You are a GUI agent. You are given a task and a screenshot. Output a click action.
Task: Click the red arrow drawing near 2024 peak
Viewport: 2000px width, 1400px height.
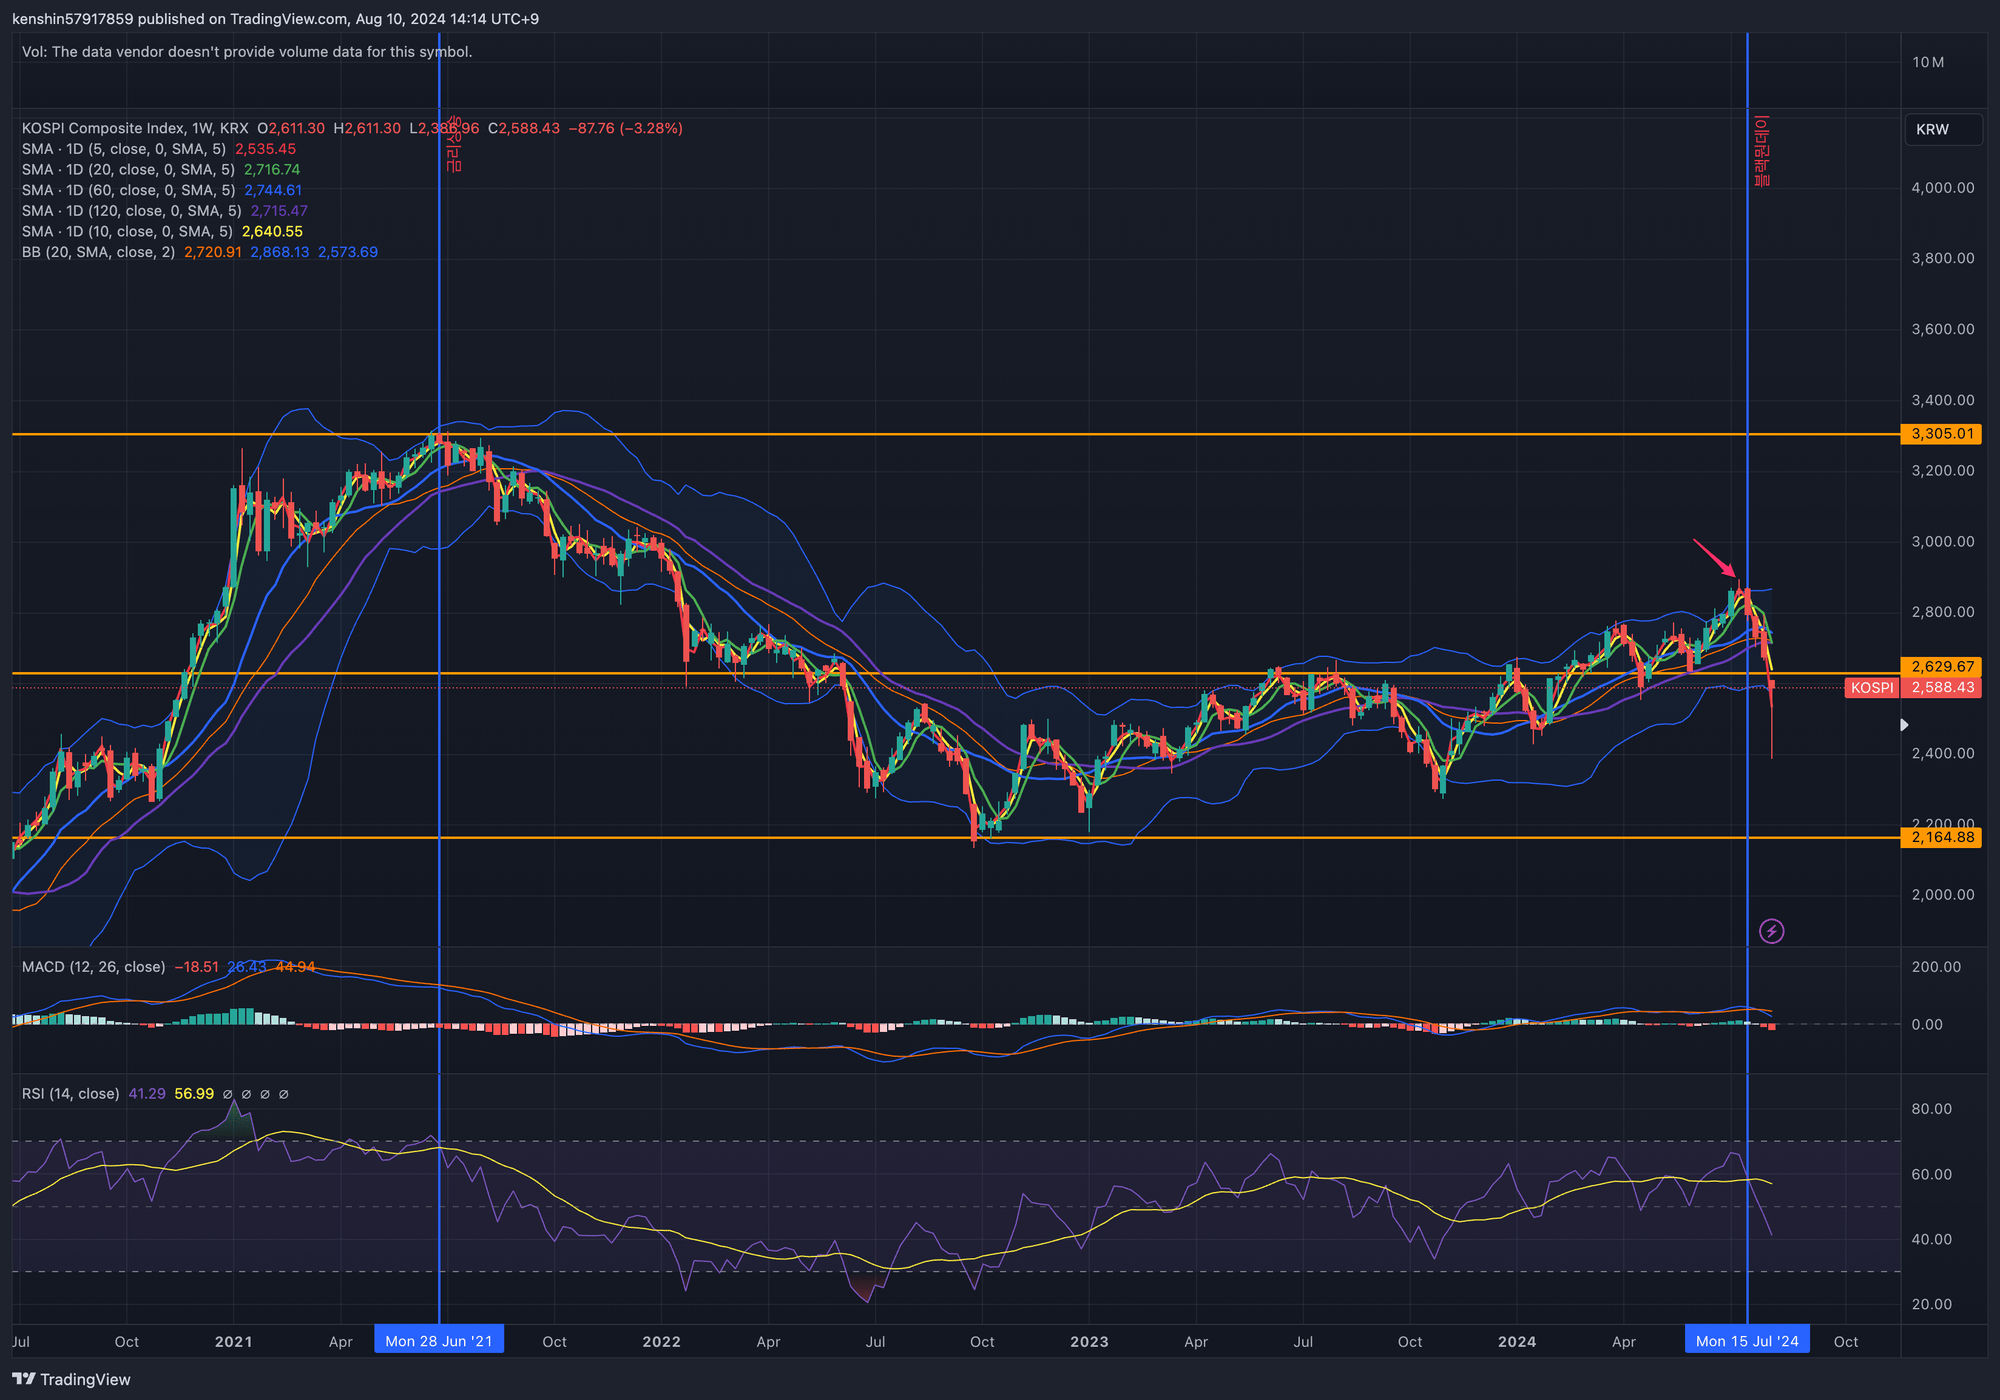coord(1714,558)
